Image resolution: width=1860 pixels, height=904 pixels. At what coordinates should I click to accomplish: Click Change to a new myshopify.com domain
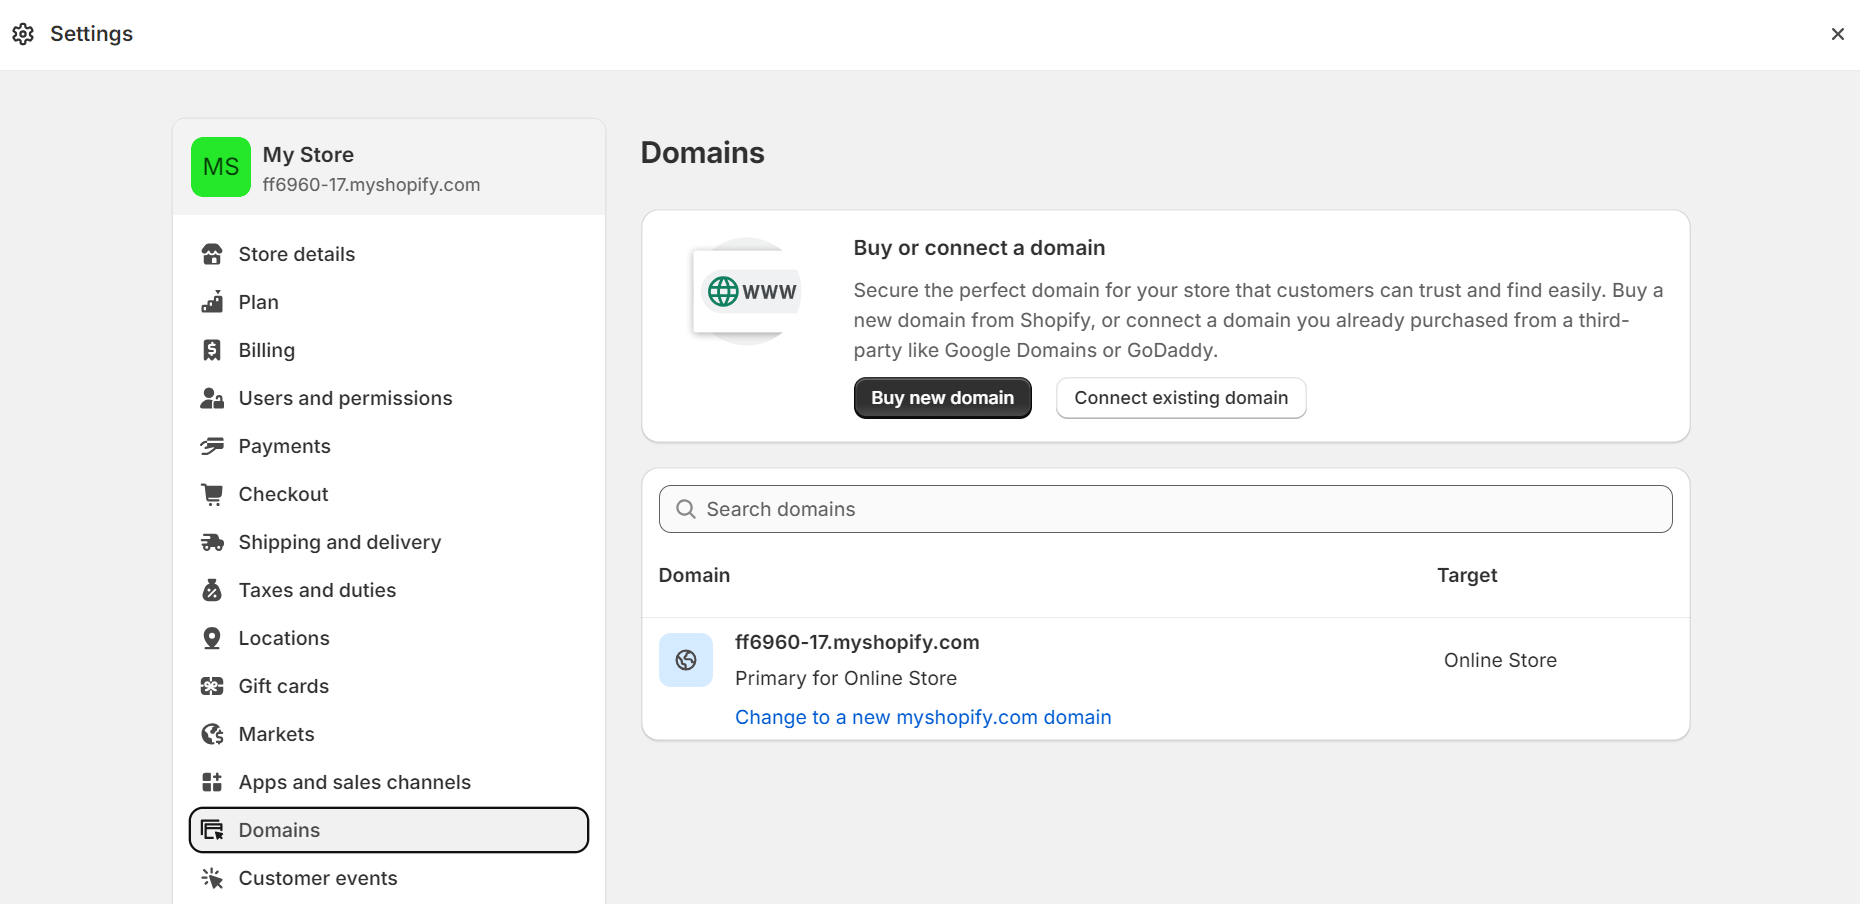(x=923, y=717)
